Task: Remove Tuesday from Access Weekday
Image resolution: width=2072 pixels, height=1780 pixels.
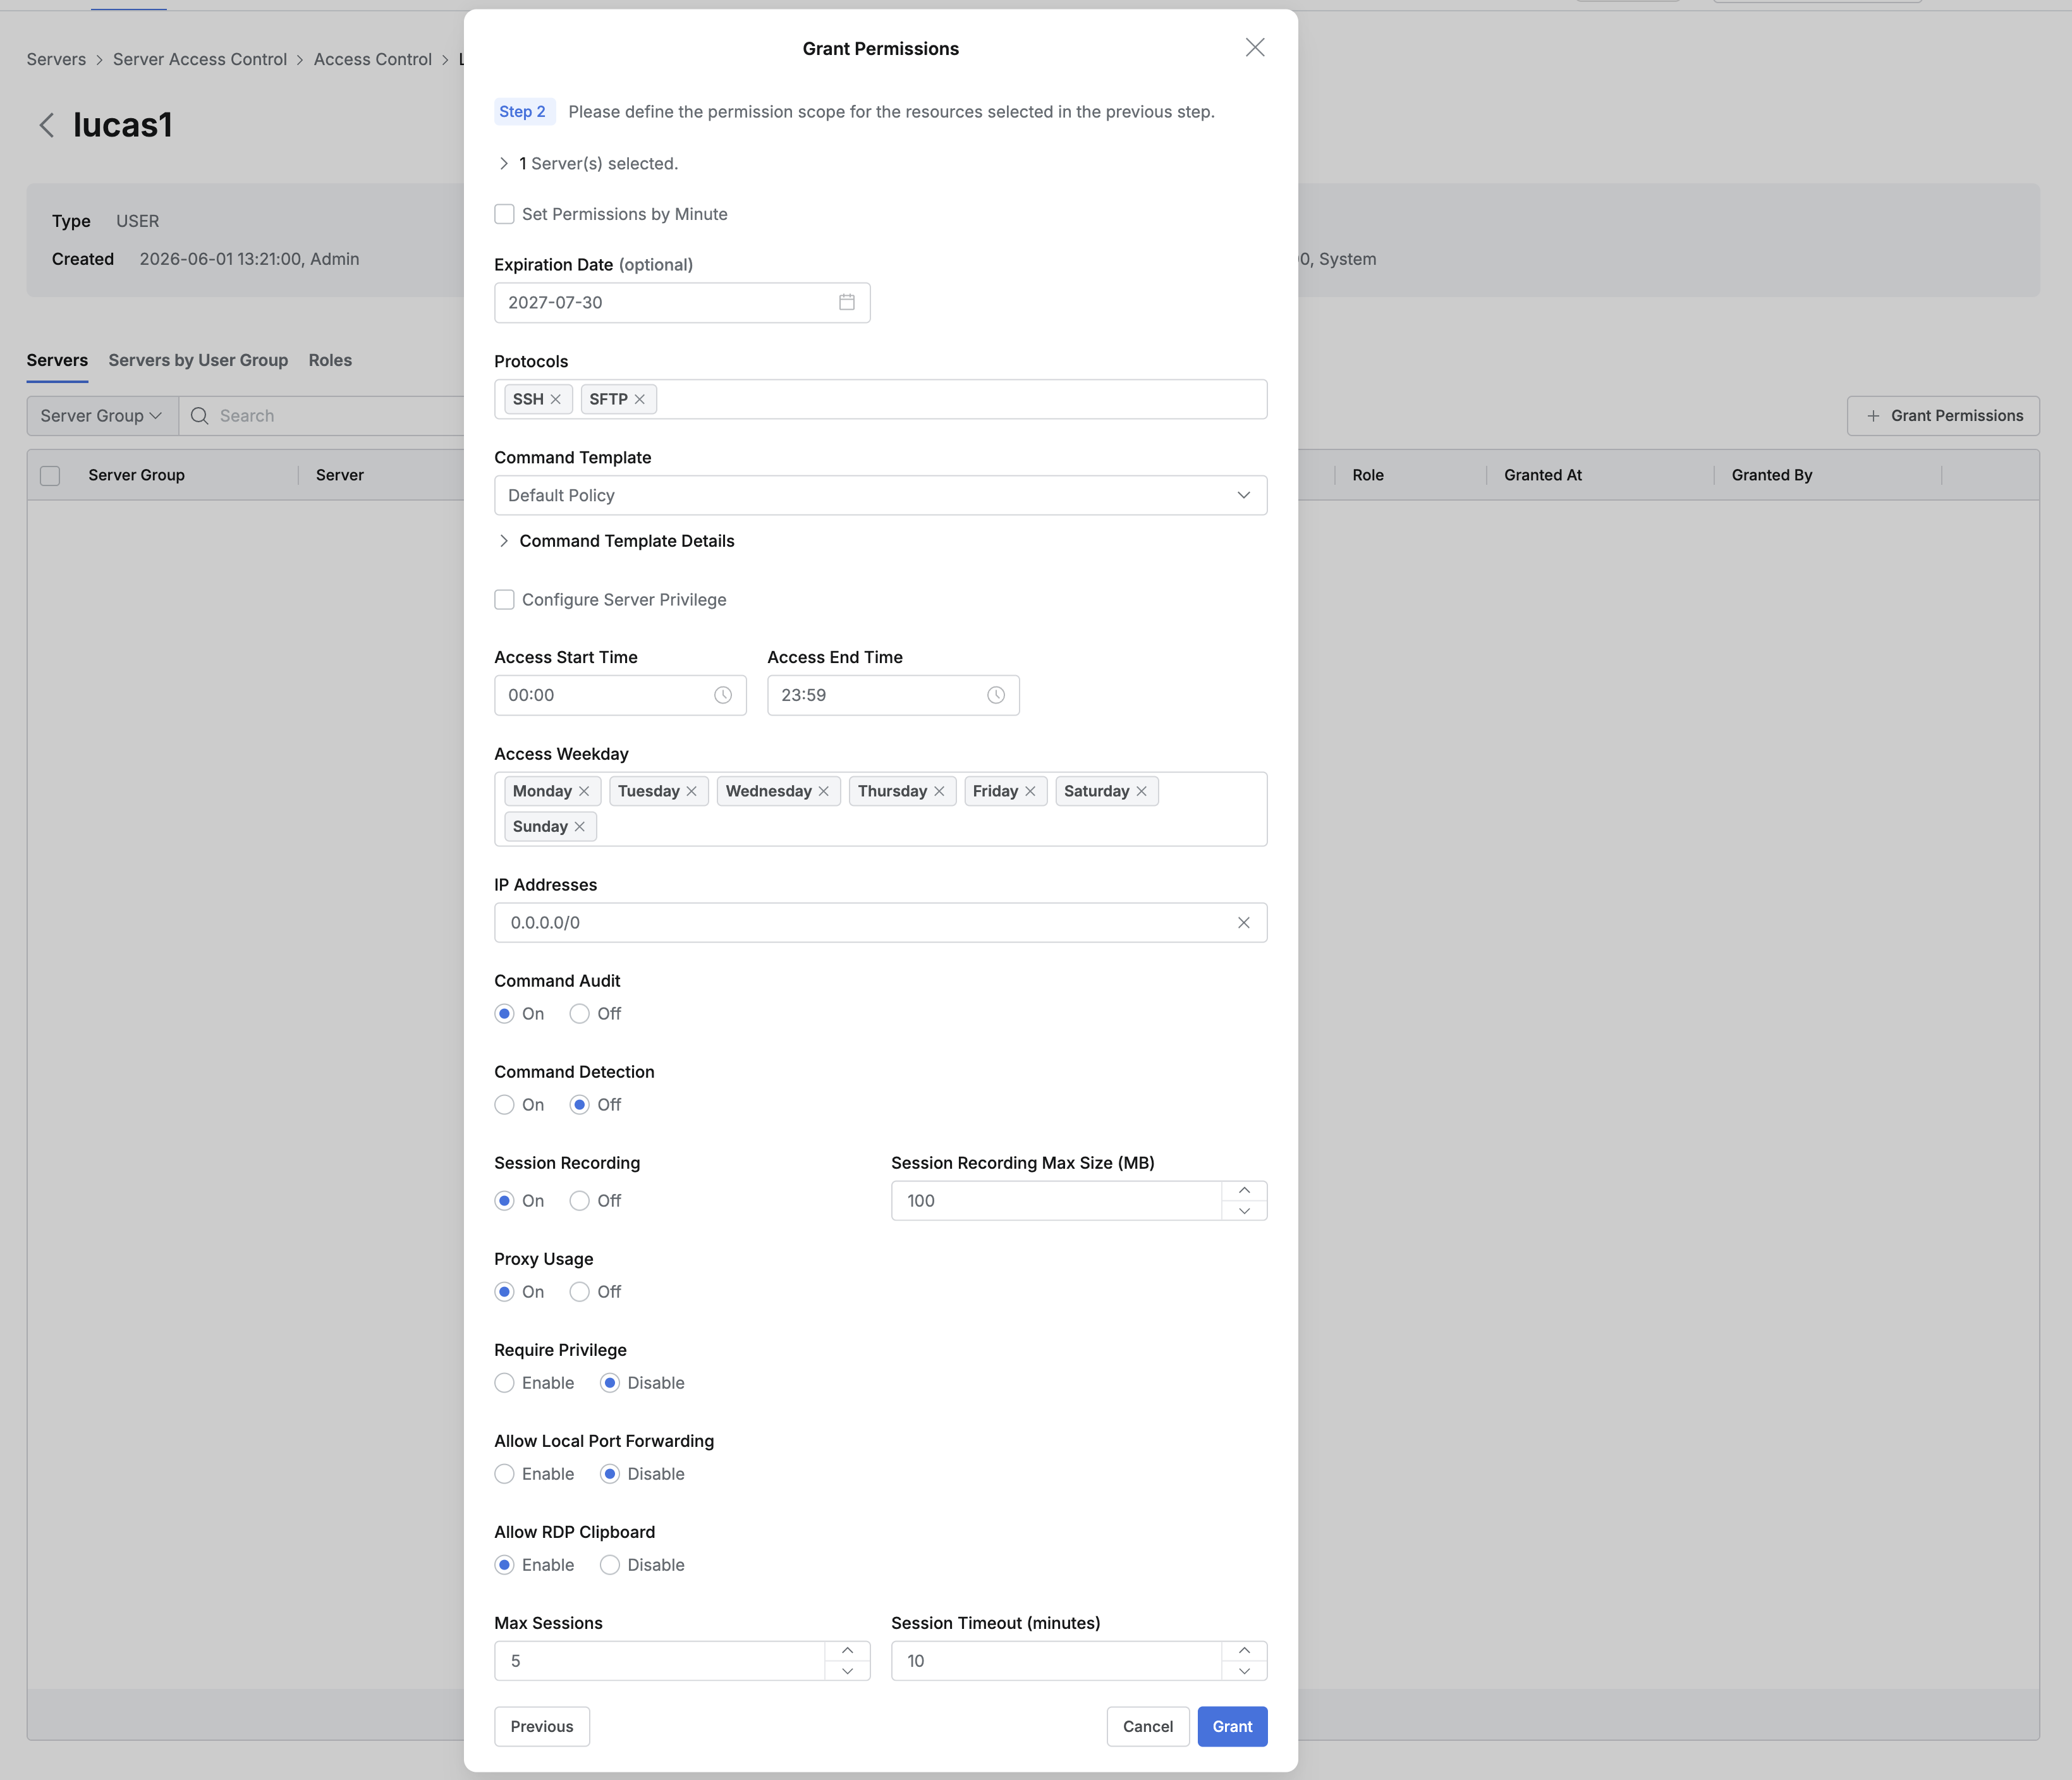Action: (691, 791)
